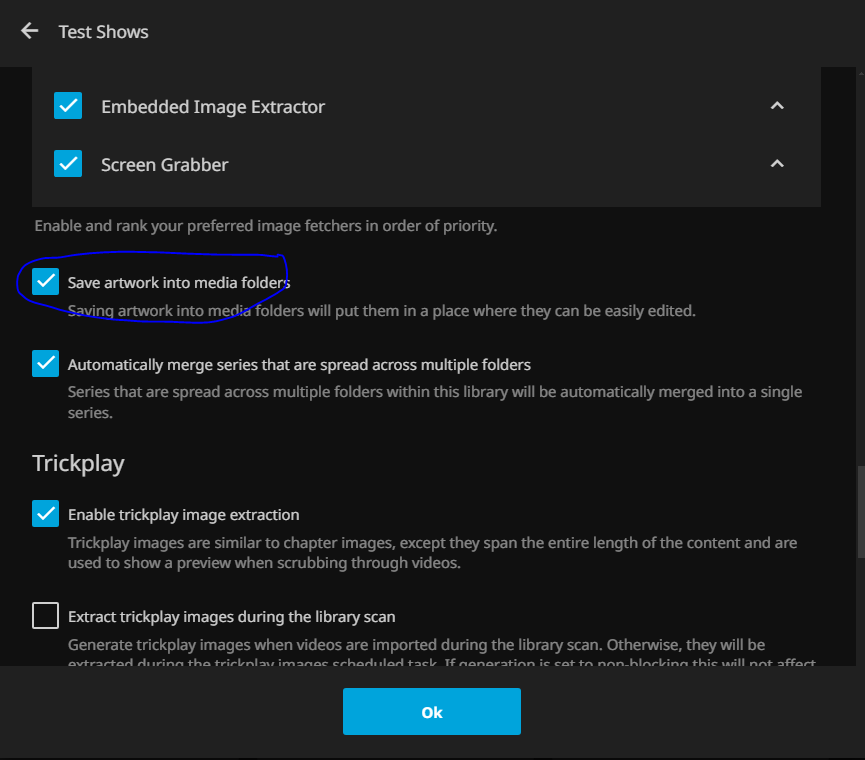Disable the Embedded Image Extractor checkbox
This screenshot has width=865, height=760.
[68, 106]
